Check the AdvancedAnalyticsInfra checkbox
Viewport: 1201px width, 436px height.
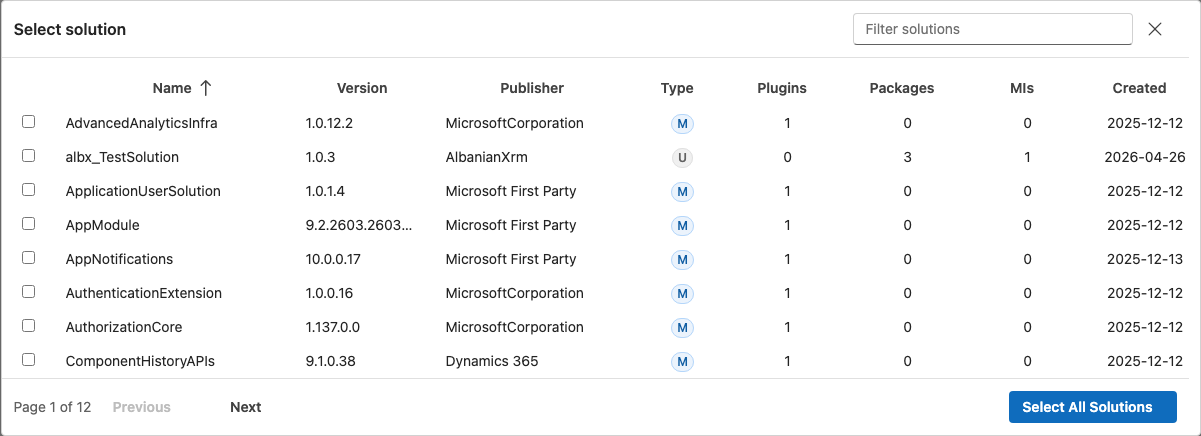point(29,122)
